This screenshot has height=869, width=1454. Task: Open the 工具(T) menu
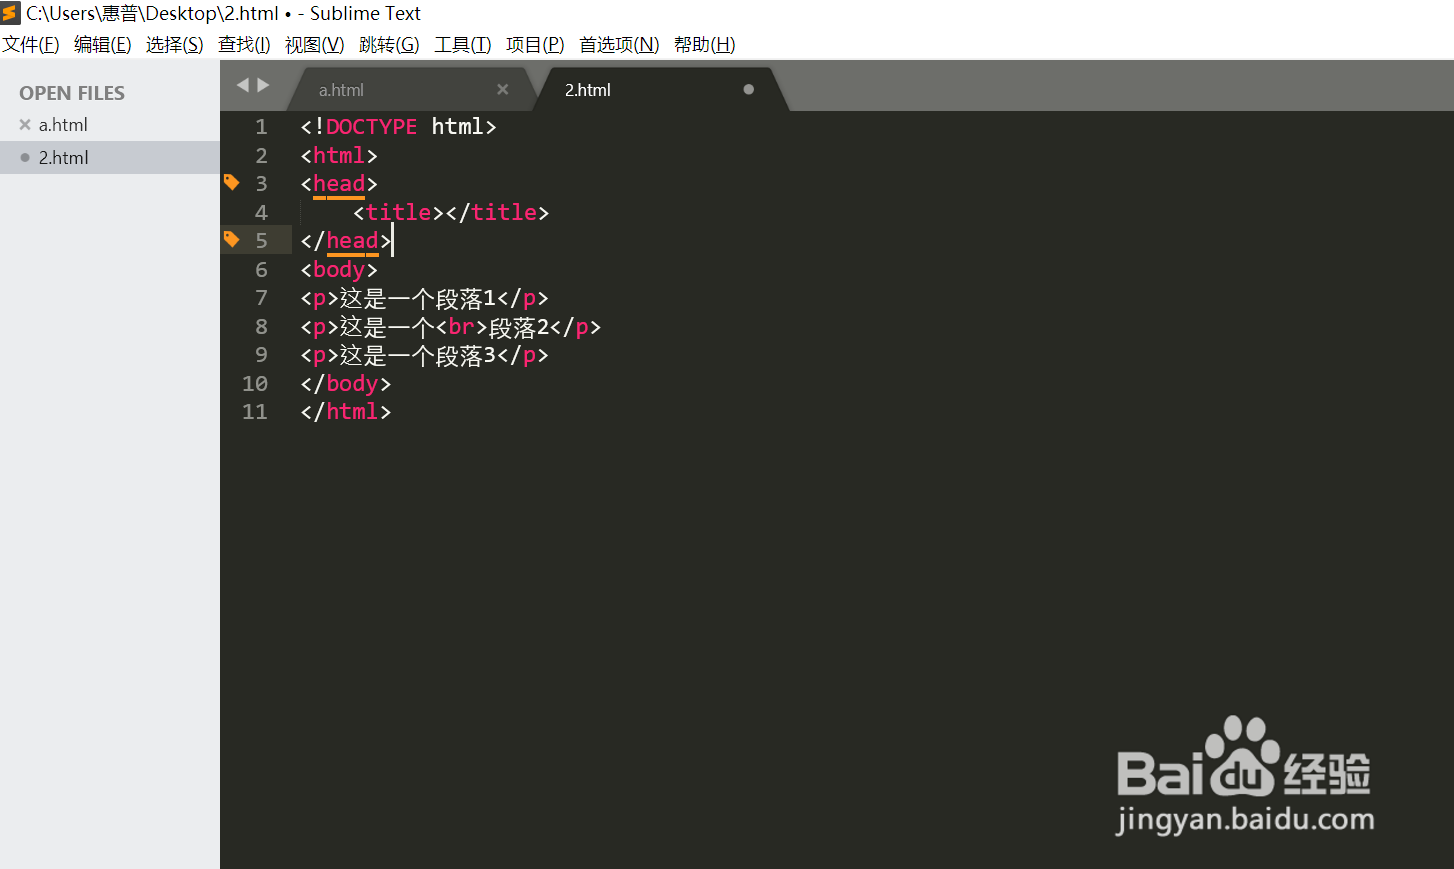(463, 44)
